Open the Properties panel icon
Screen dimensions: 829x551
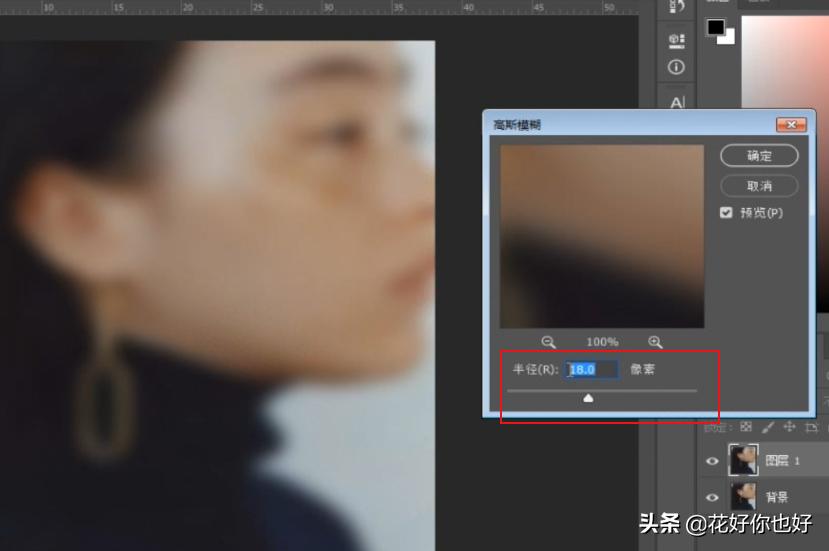tap(677, 40)
